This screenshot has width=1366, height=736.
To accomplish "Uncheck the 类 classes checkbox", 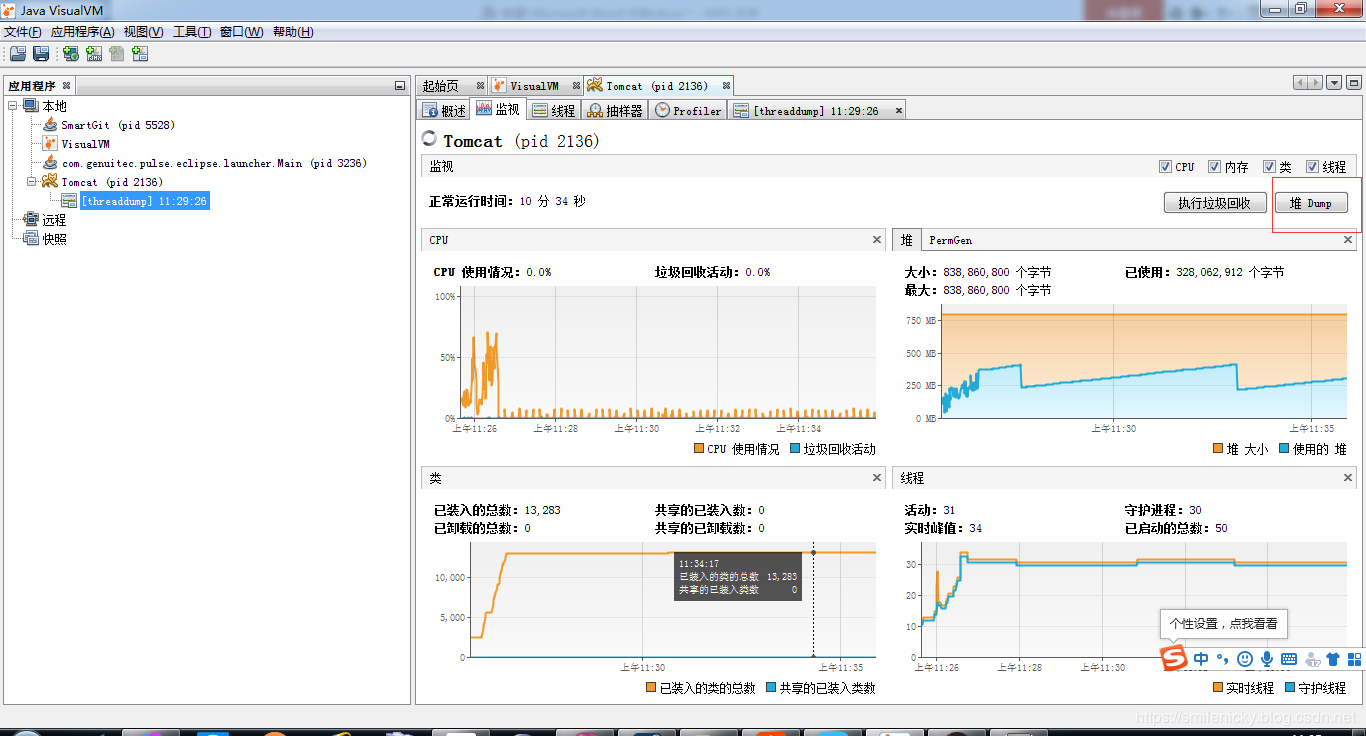I will [1269, 167].
